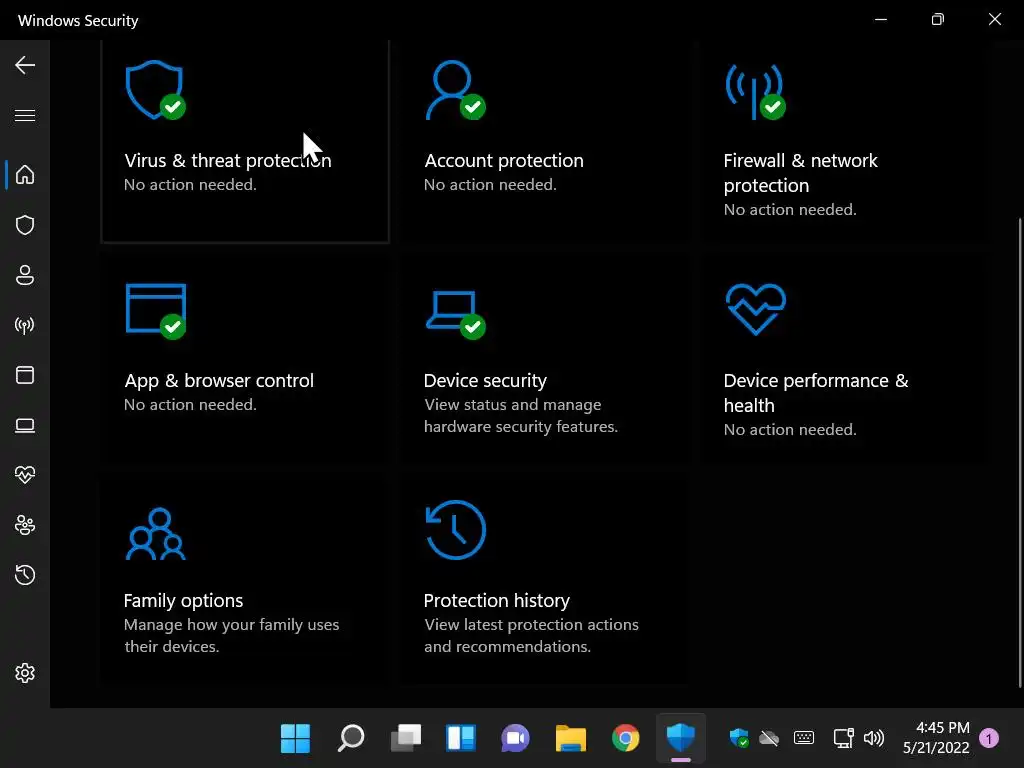
Task: Open Protection history clock icon in sidebar
Action: tap(25, 575)
